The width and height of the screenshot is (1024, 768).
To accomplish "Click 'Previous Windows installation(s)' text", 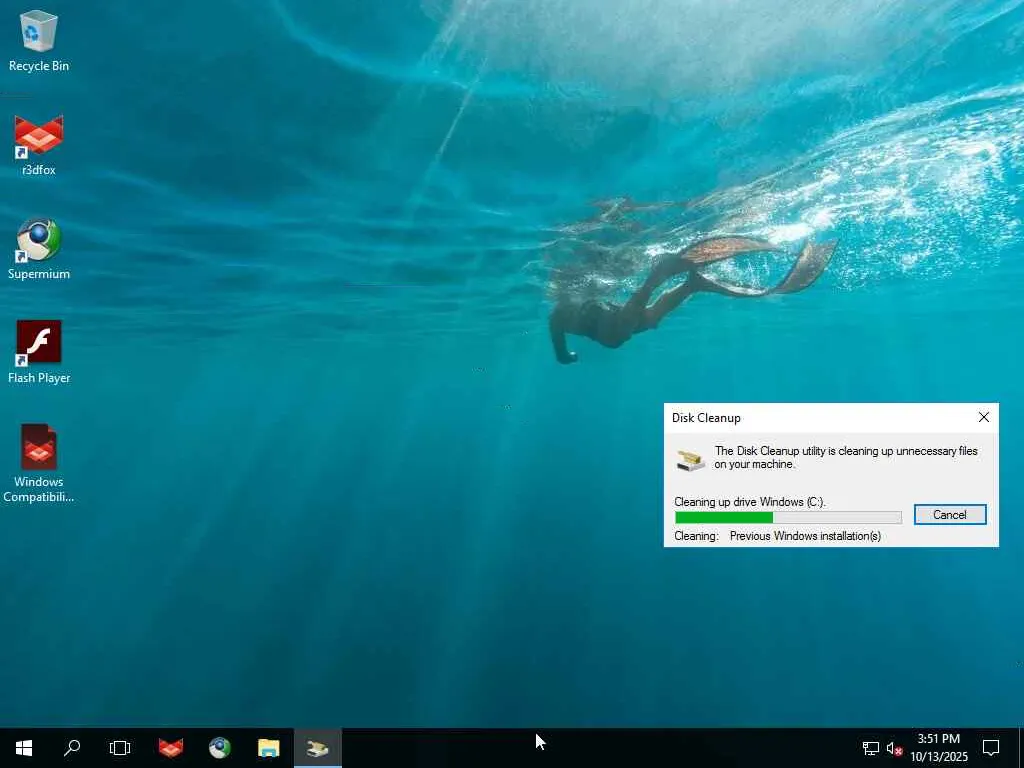I will tap(805, 536).
